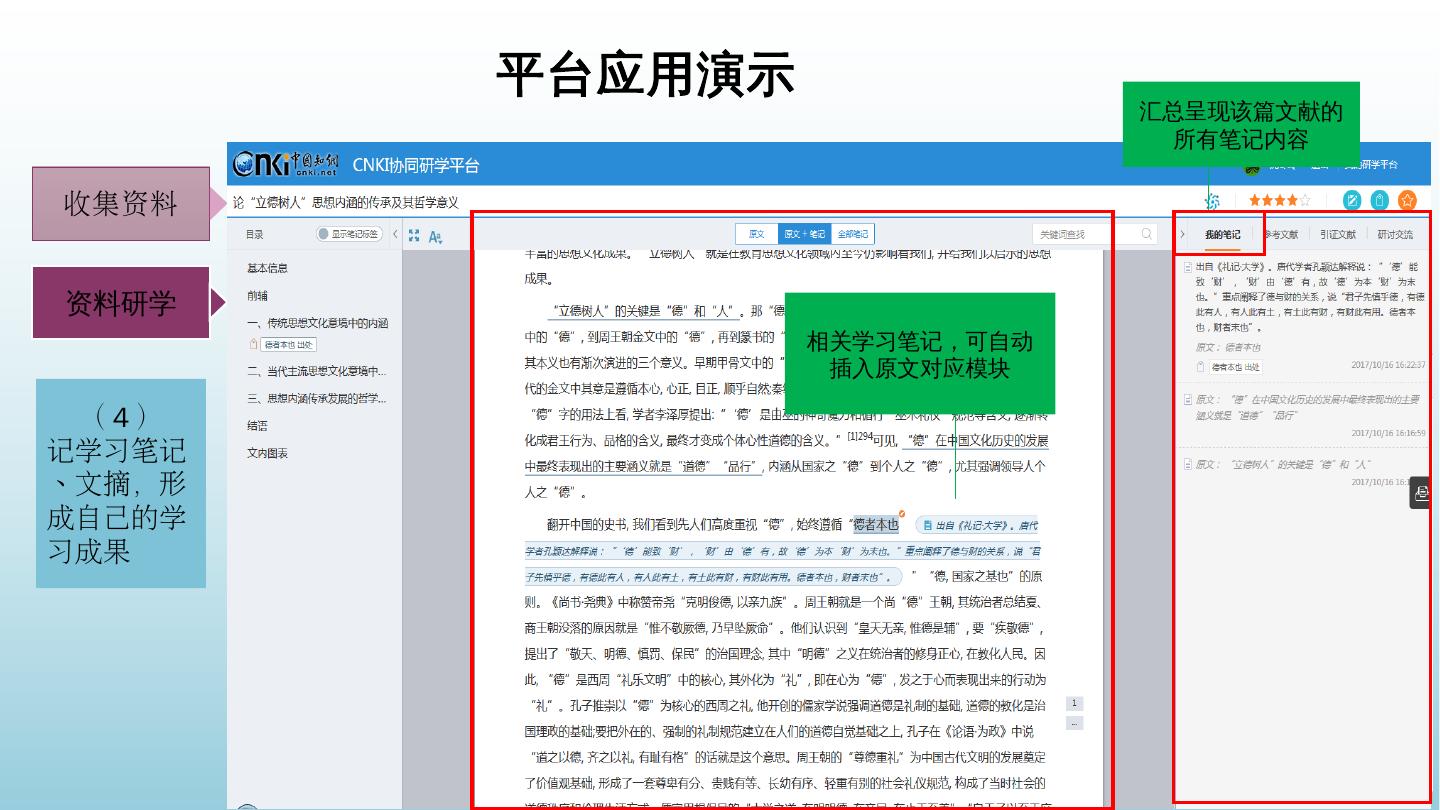This screenshot has width=1440, height=810.
Task: Show the 全部笔记 view tab
Action: point(853,234)
